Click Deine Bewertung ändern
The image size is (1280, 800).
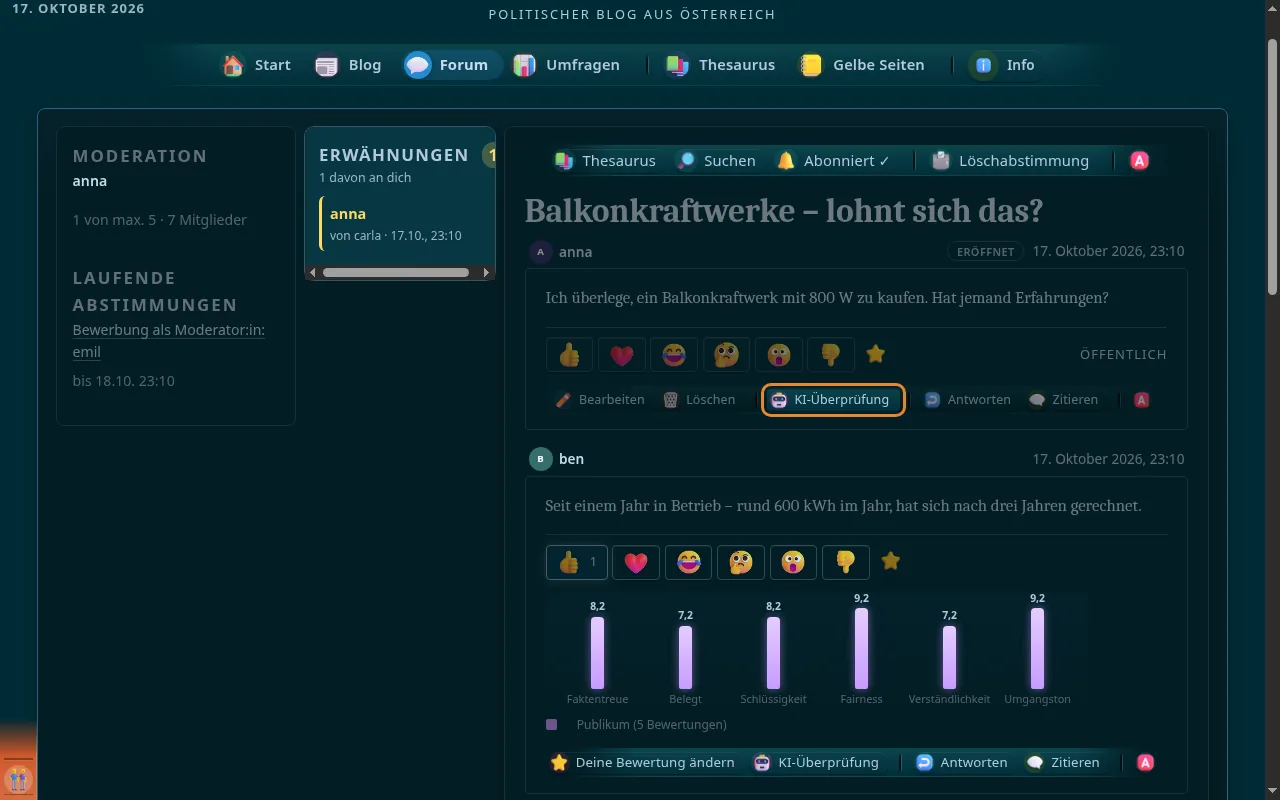pos(642,763)
